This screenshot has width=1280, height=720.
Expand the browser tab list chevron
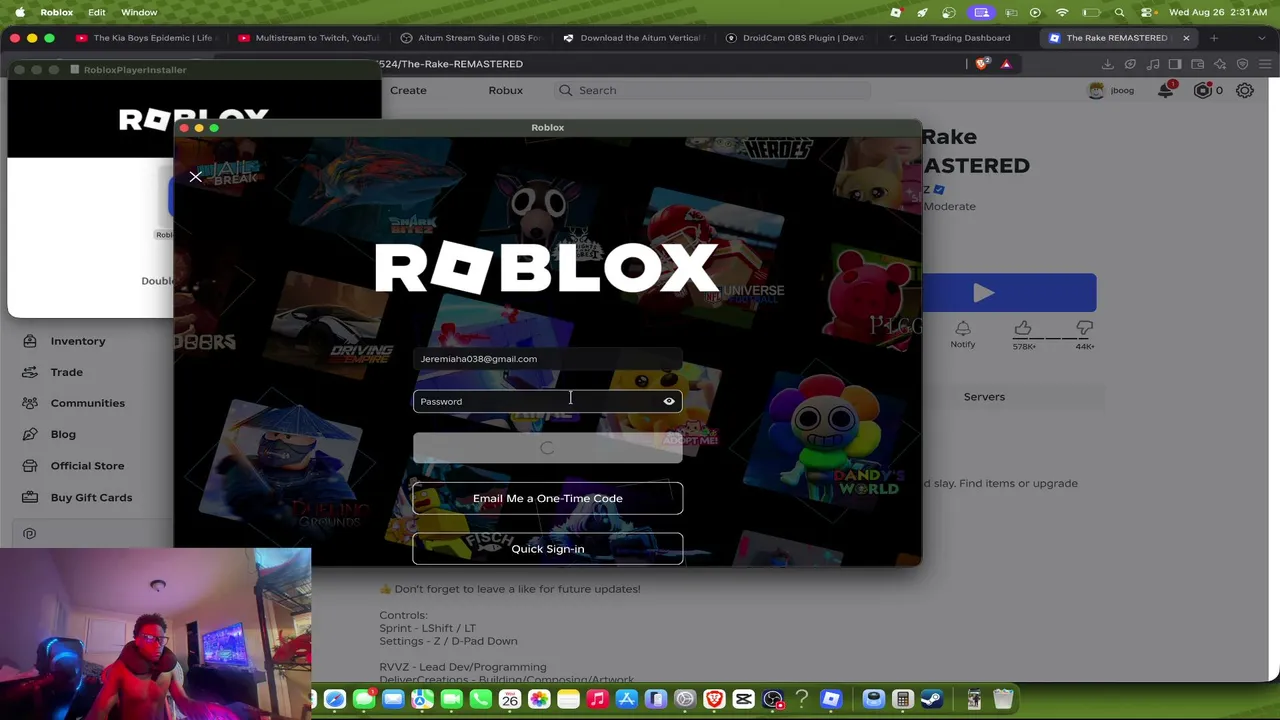[1263, 38]
